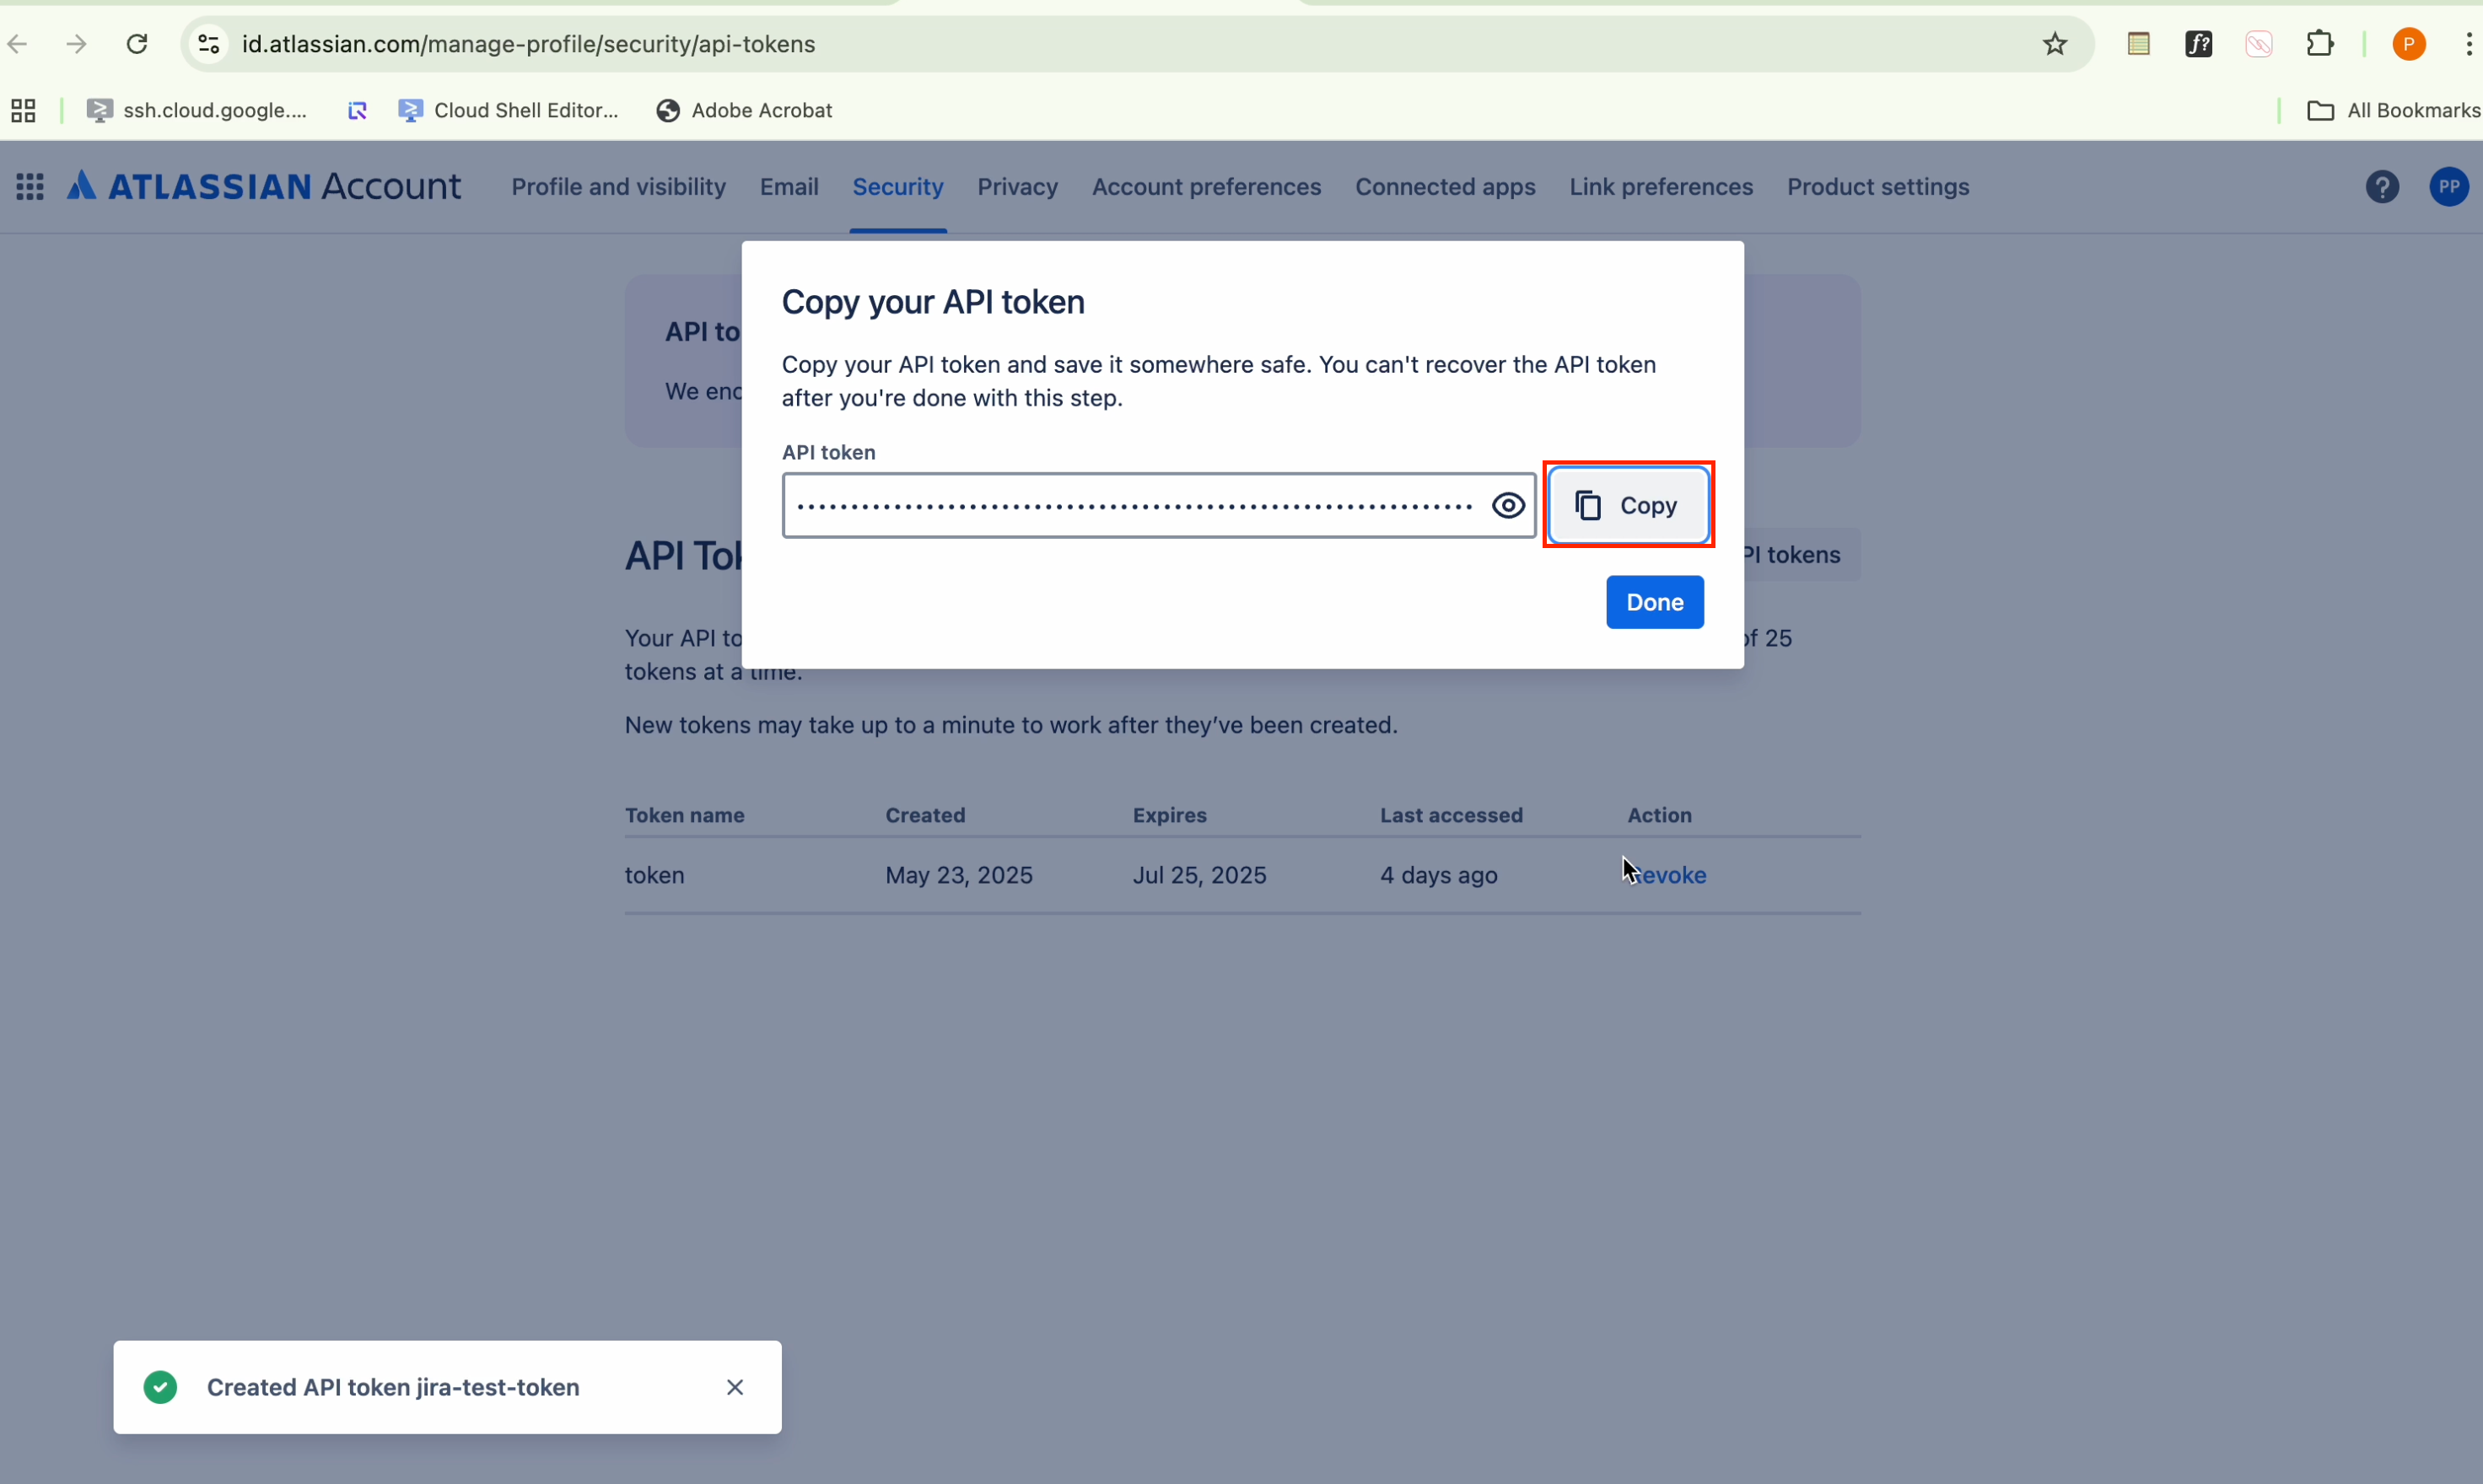Image resolution: width=2483 pixels, height=1484 pixels.
Task: Open the Chrome profile avatar P
Action: 2409,44
